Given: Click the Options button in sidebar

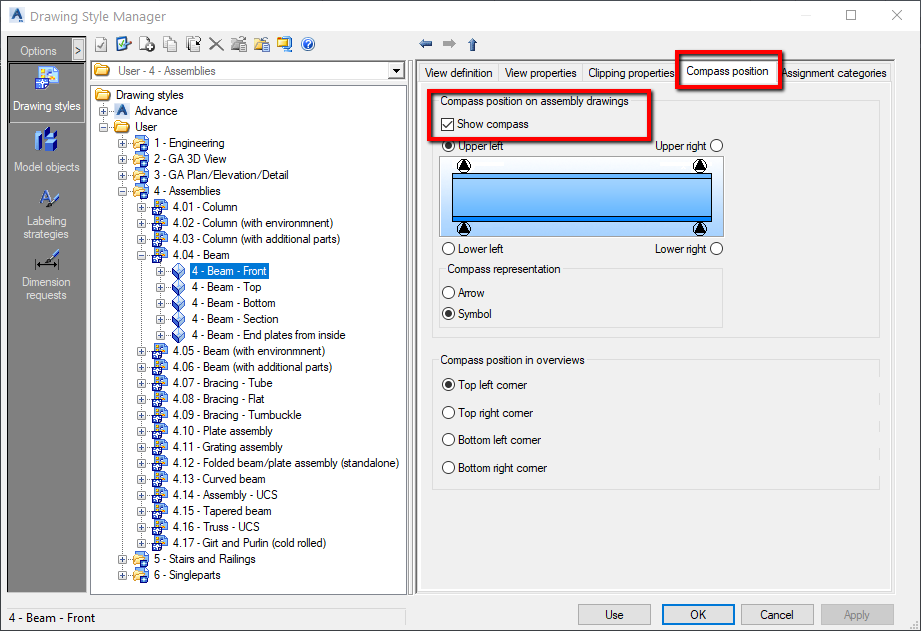Looking at the screenshot, I should click(x=39, y=51).
